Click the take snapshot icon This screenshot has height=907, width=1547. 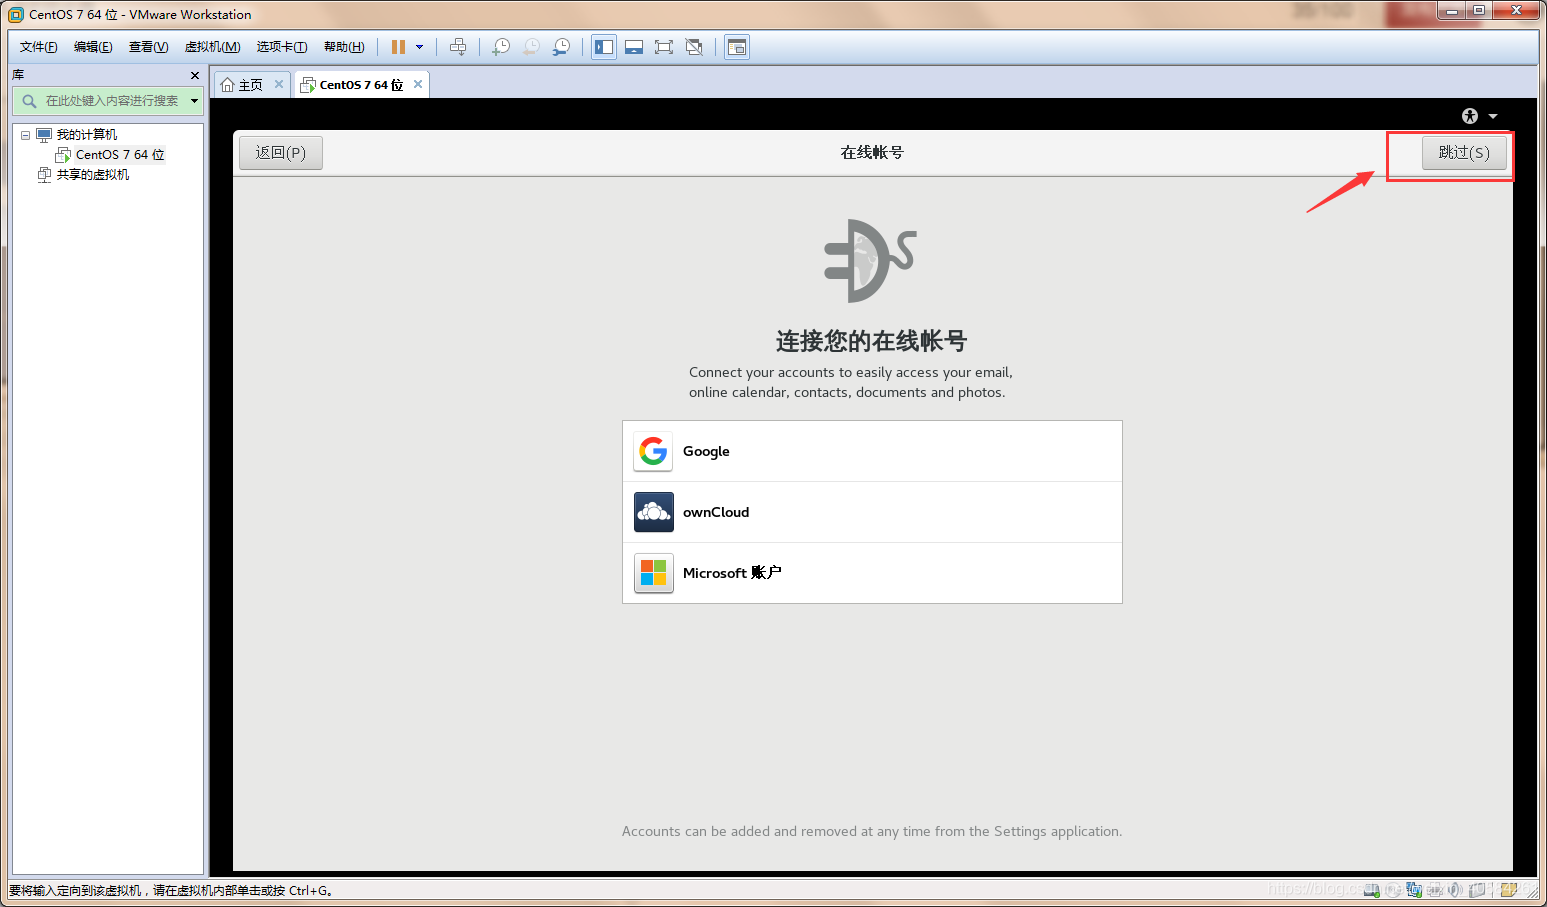(501, 47)
